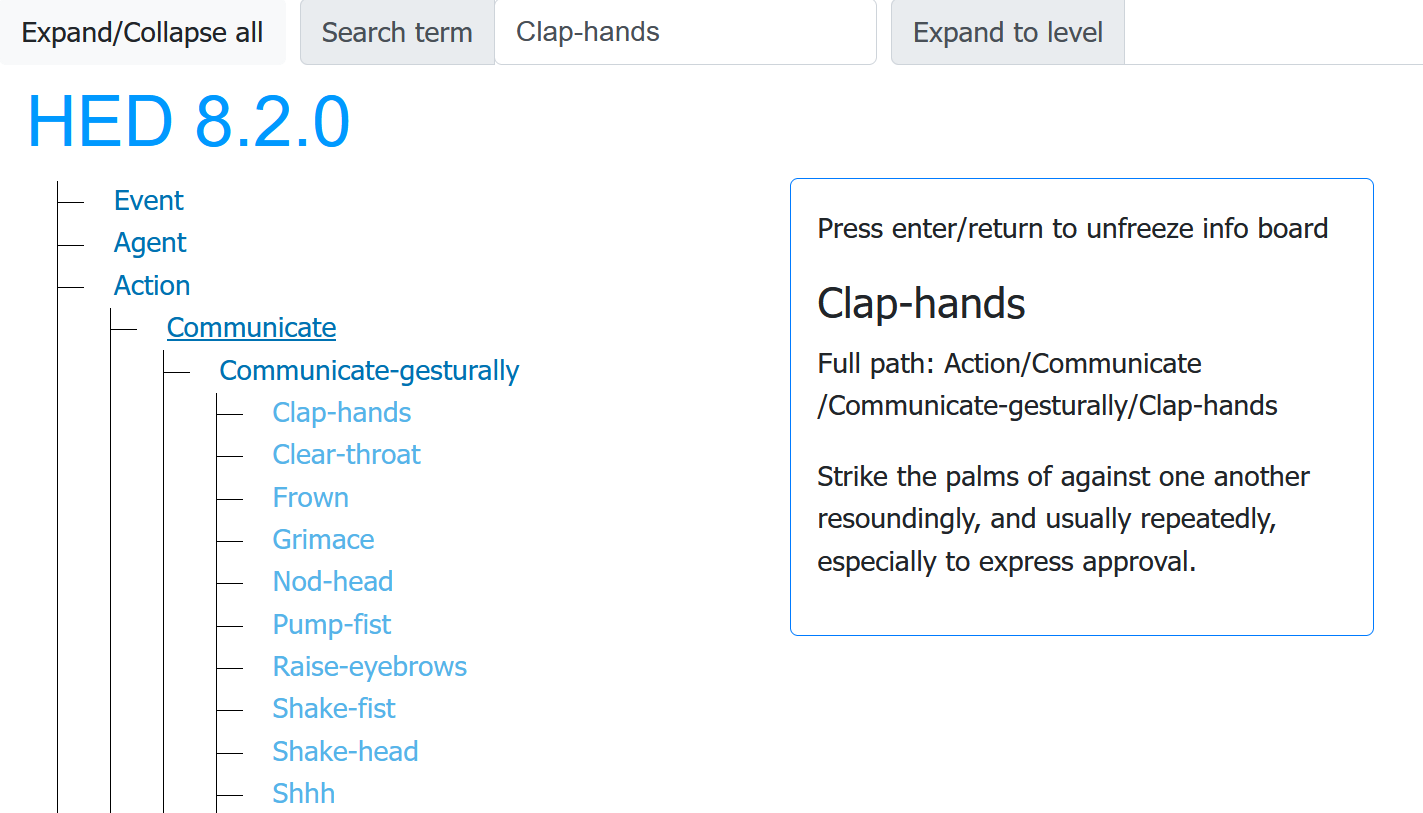
Task: Expand the Agent tree node
Action: pyautogui.click(x=150, y=243)
